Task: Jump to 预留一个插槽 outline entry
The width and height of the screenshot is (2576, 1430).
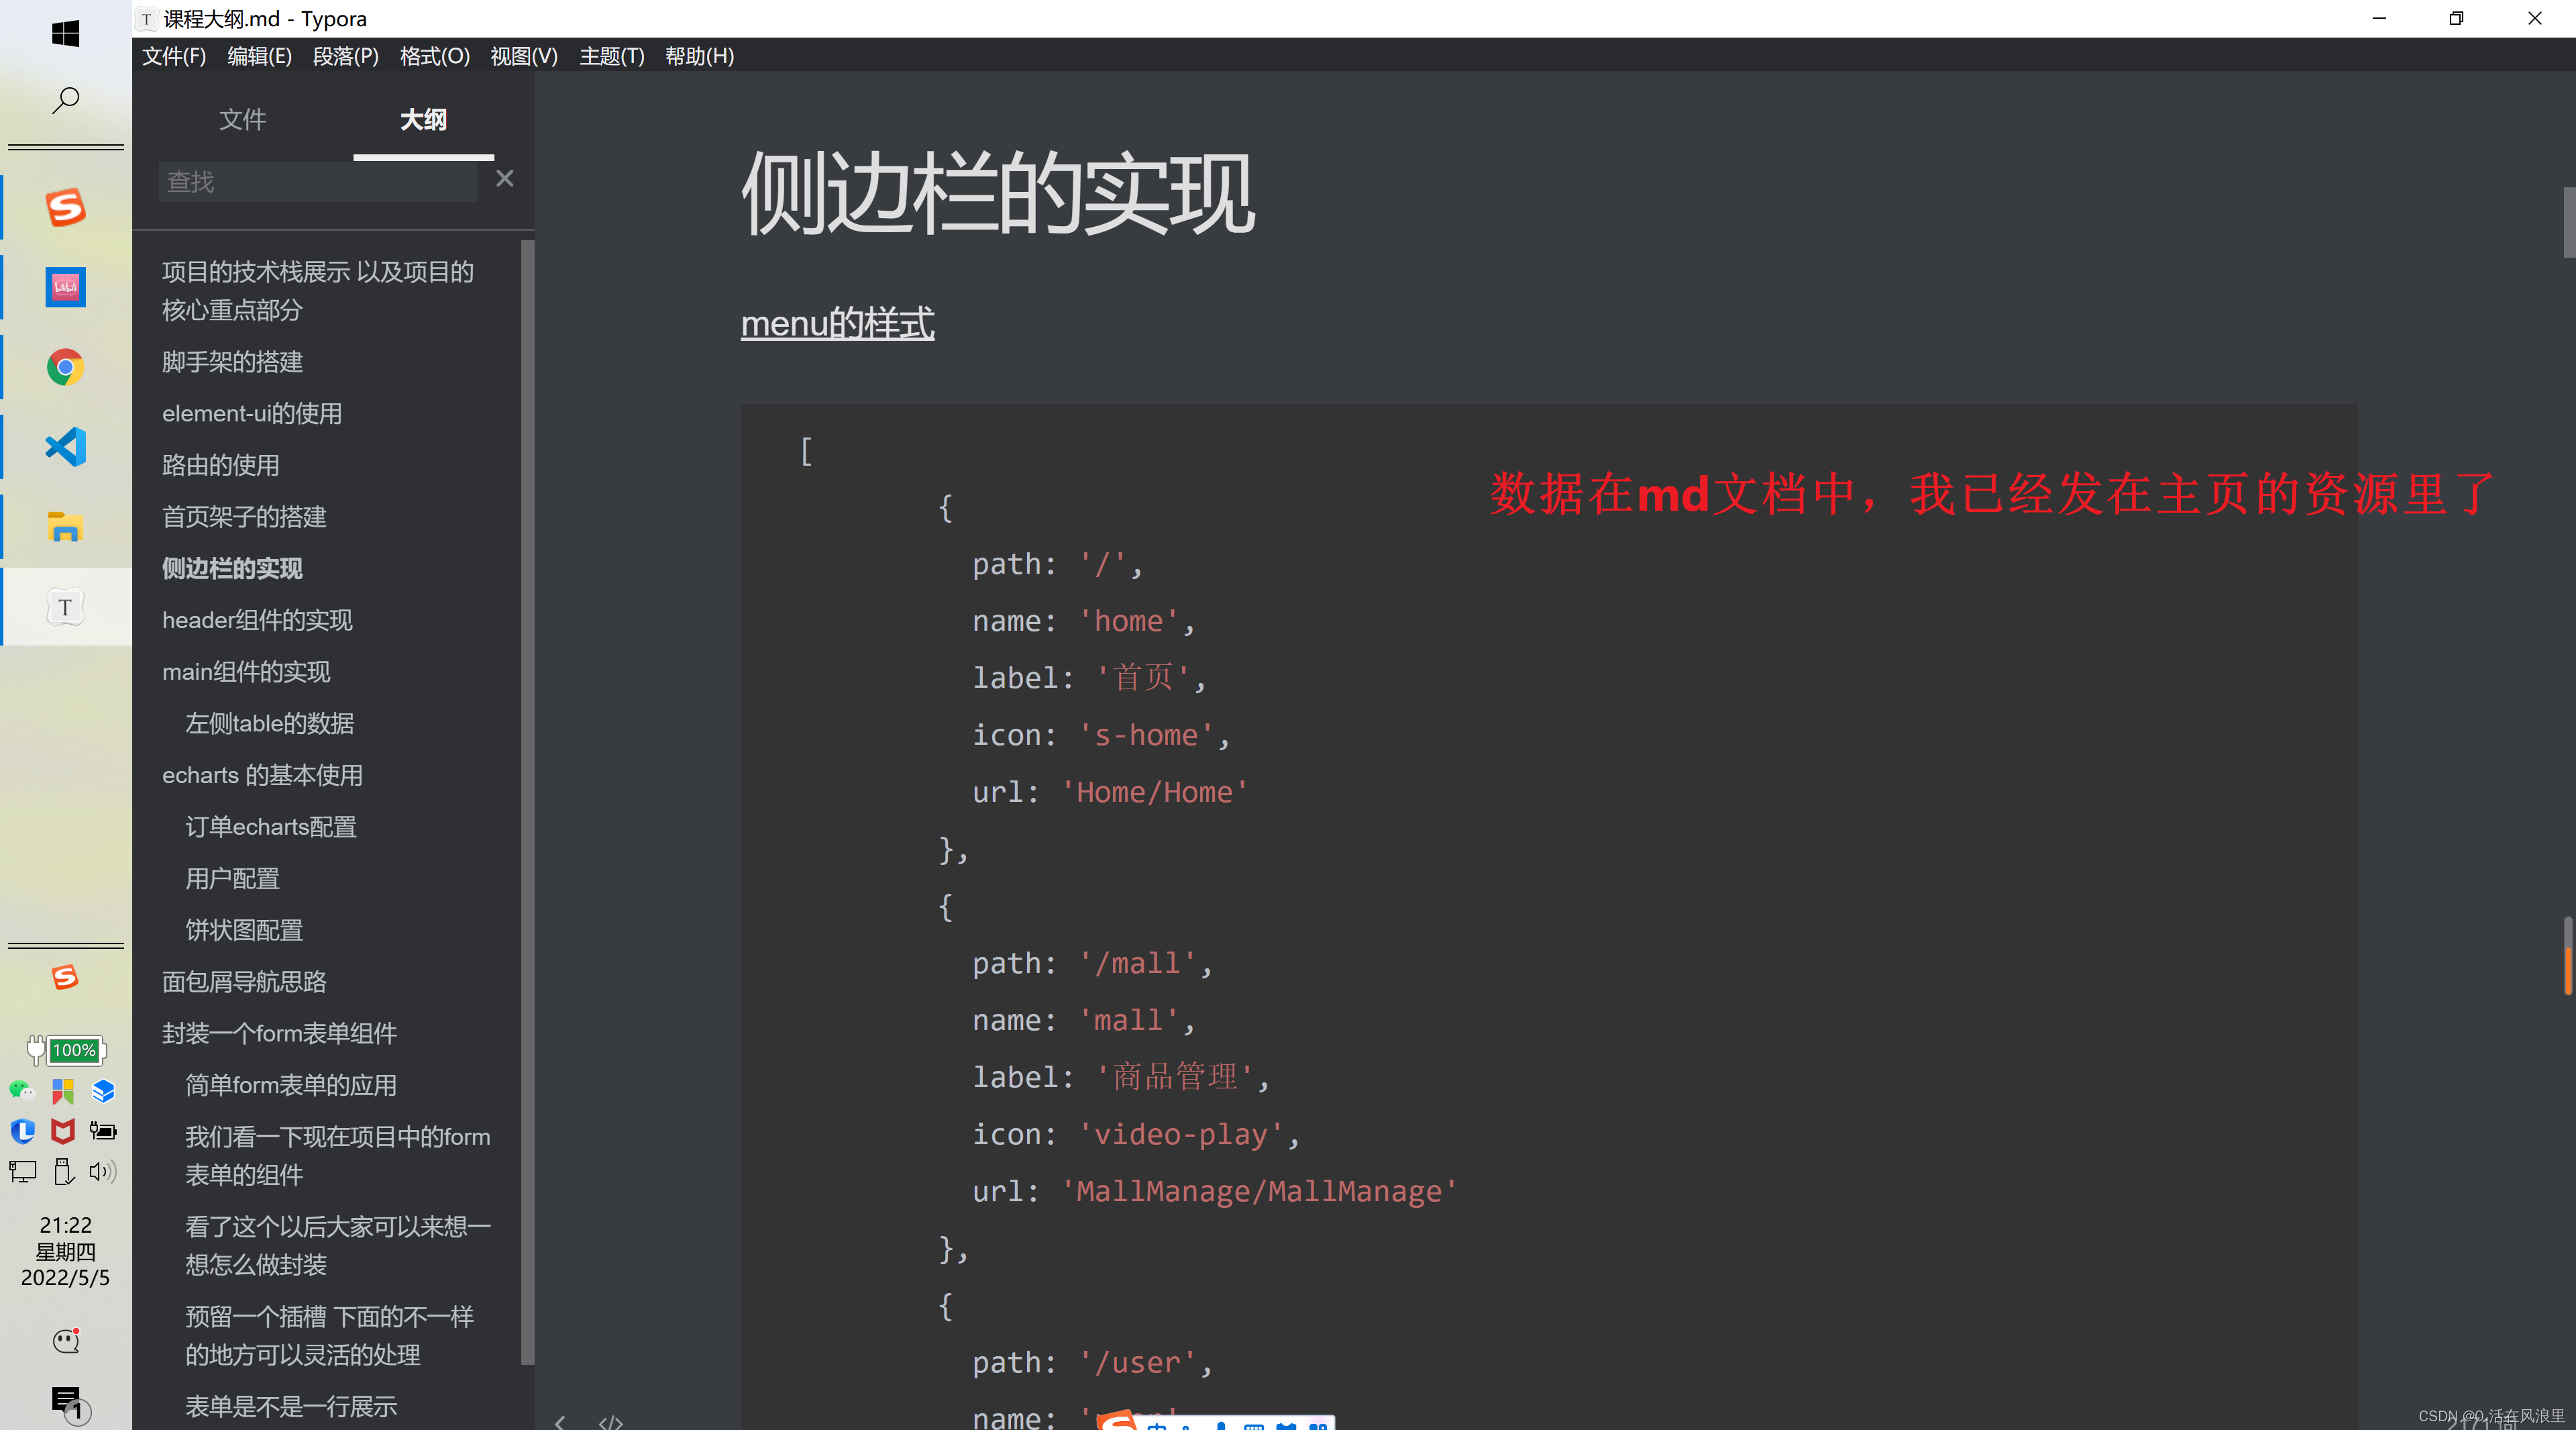Action: coord(330,1335)
